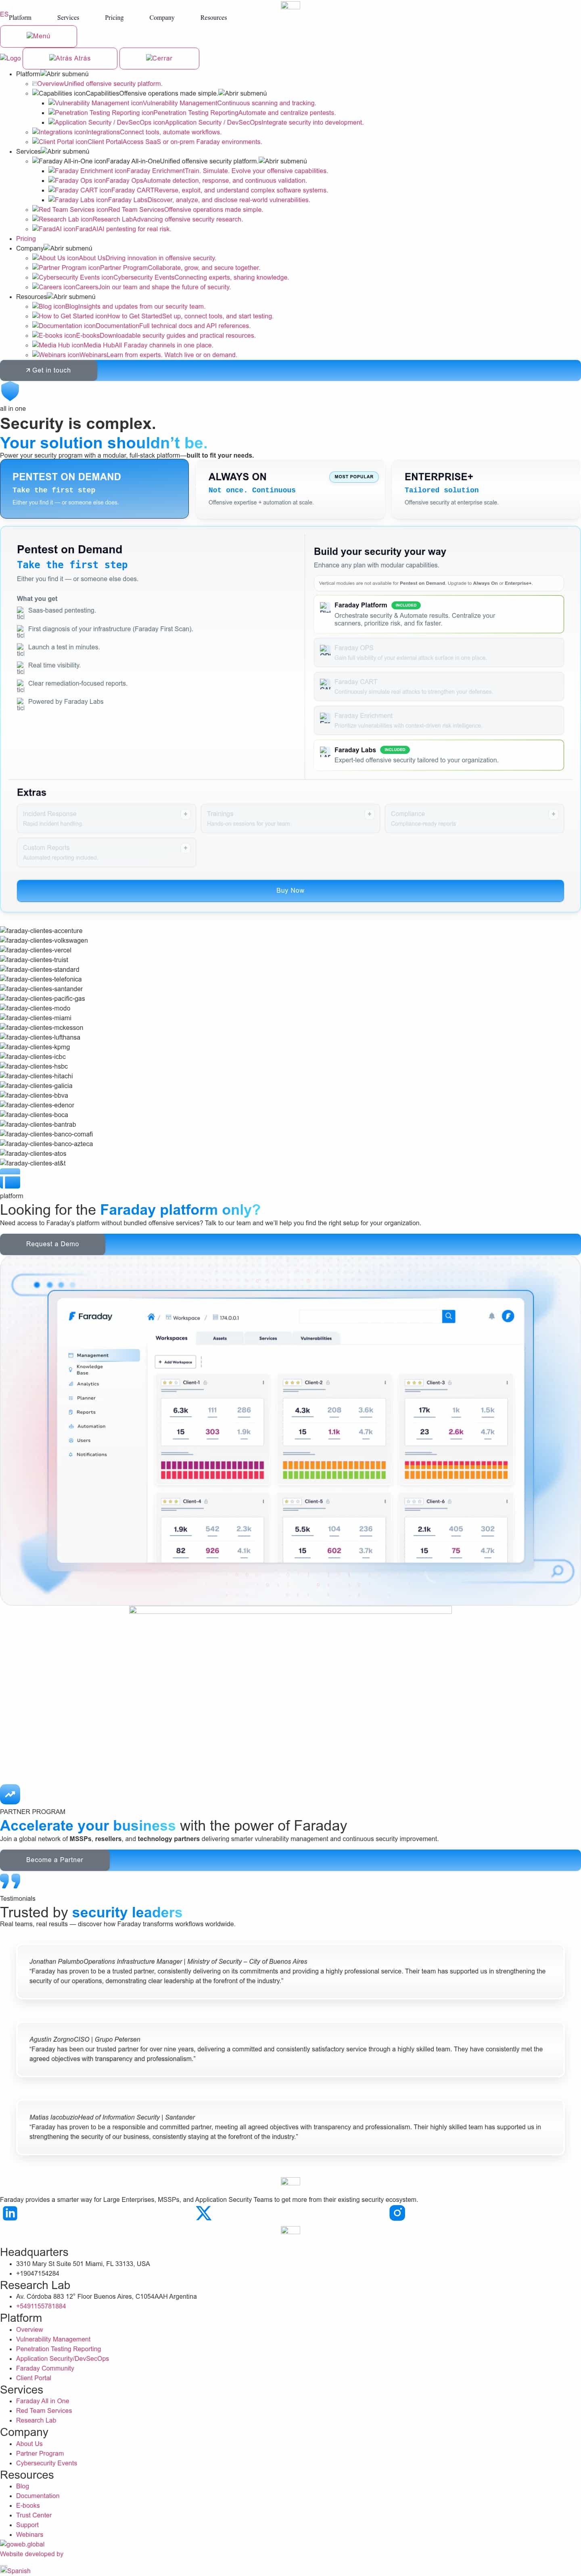Open the Client-2 workspace options dots
Screen dimensions: 581x2576
click(385, 1383)
